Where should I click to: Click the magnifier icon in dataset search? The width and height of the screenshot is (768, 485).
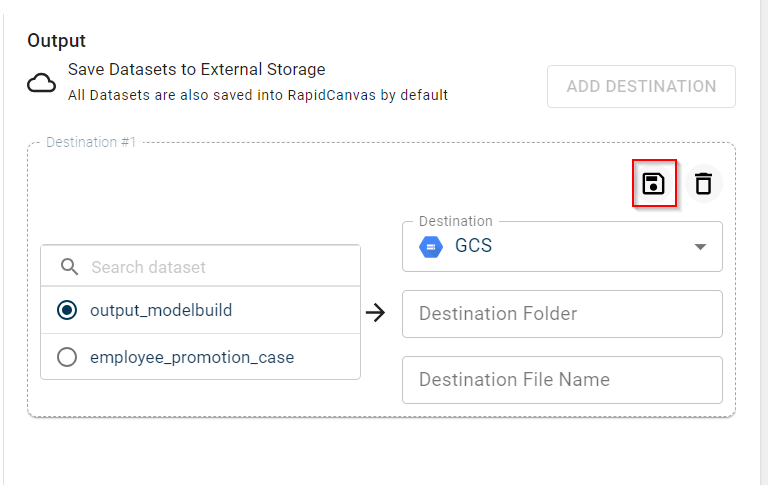tap(69, 267)
